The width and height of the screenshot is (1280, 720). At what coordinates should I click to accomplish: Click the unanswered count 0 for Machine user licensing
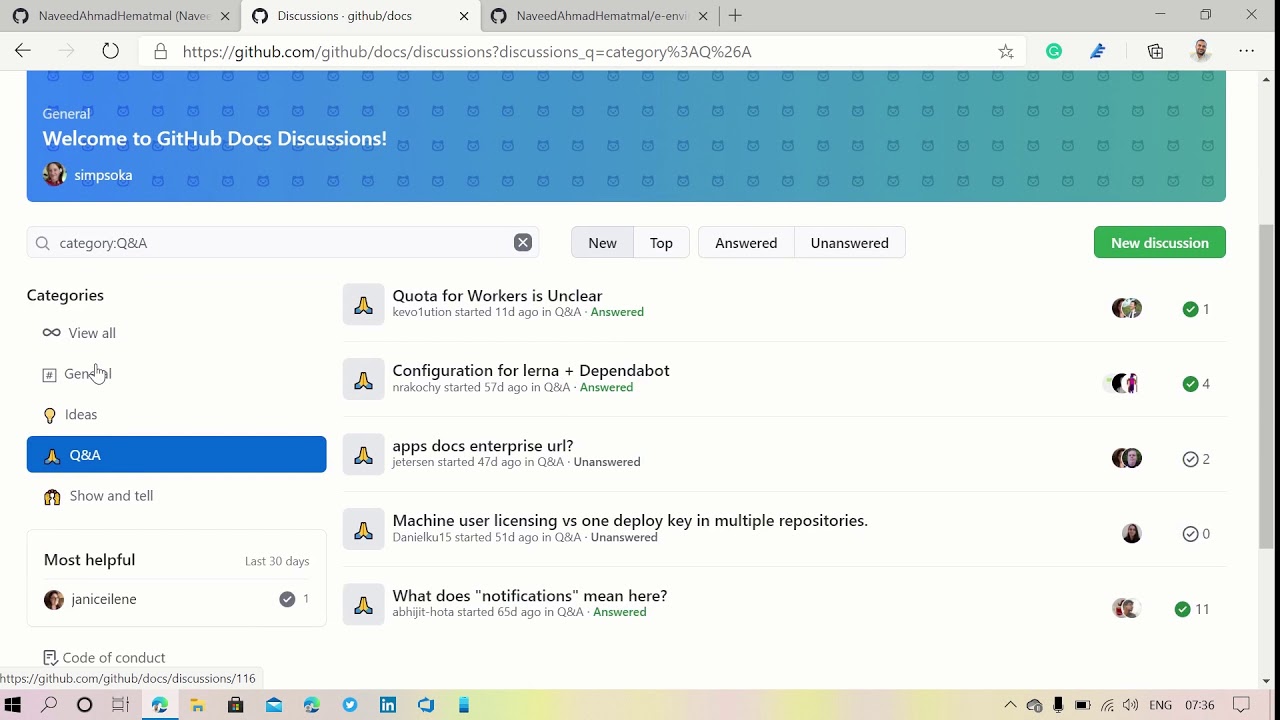click(x=1196, y=534)
